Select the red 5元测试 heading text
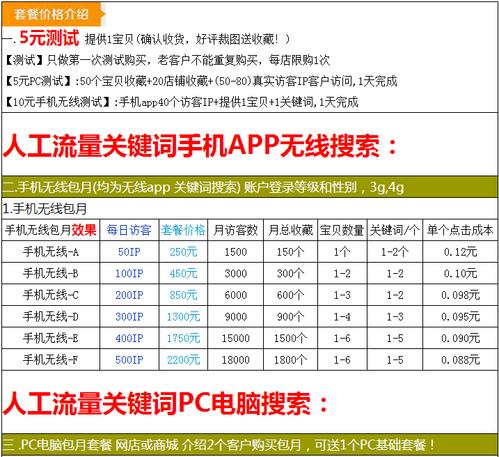This screenshot has width=499, height=457. tap(49, 38)
